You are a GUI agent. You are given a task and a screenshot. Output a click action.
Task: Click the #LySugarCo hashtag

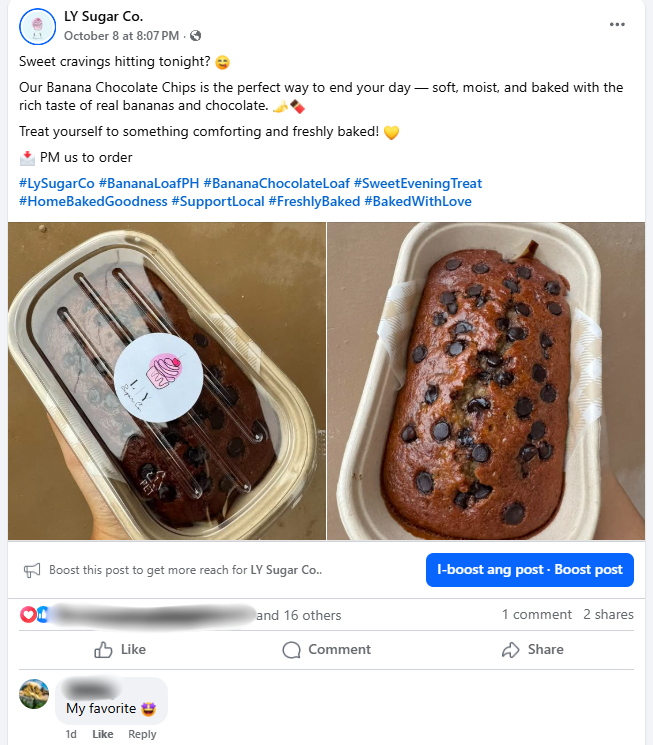56,183
